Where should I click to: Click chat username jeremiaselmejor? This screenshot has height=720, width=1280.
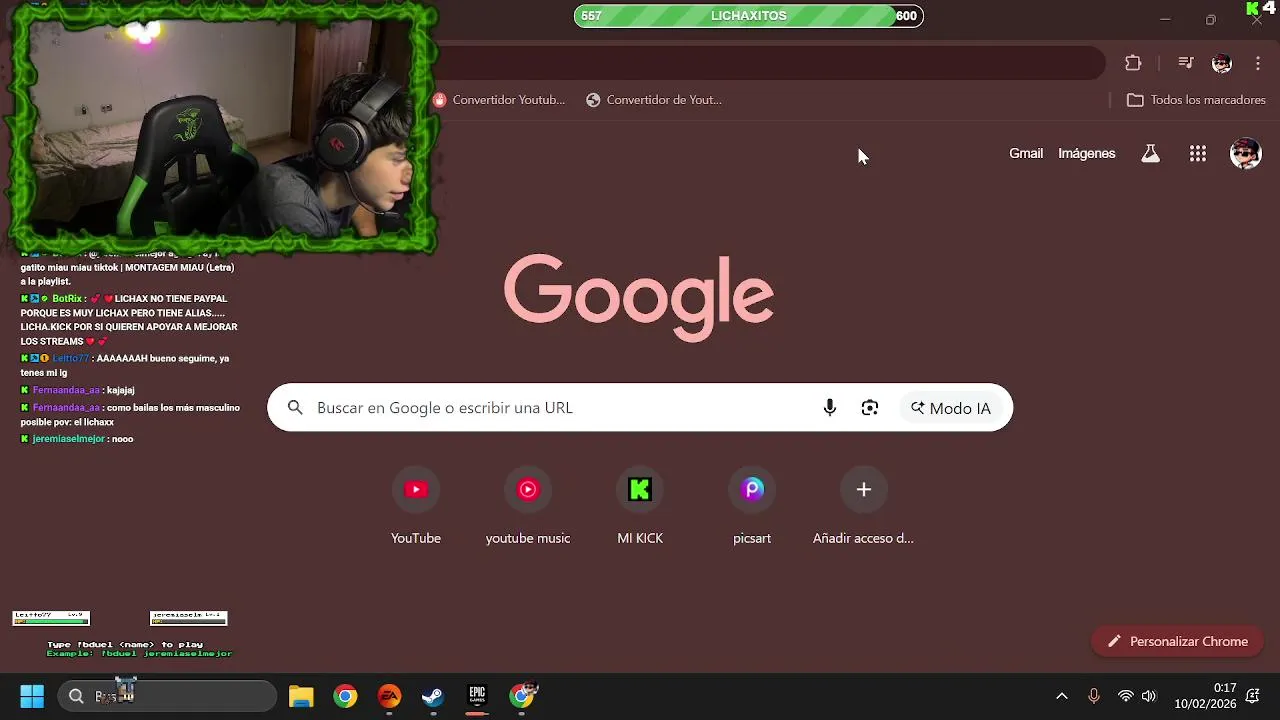coord(69,439)
